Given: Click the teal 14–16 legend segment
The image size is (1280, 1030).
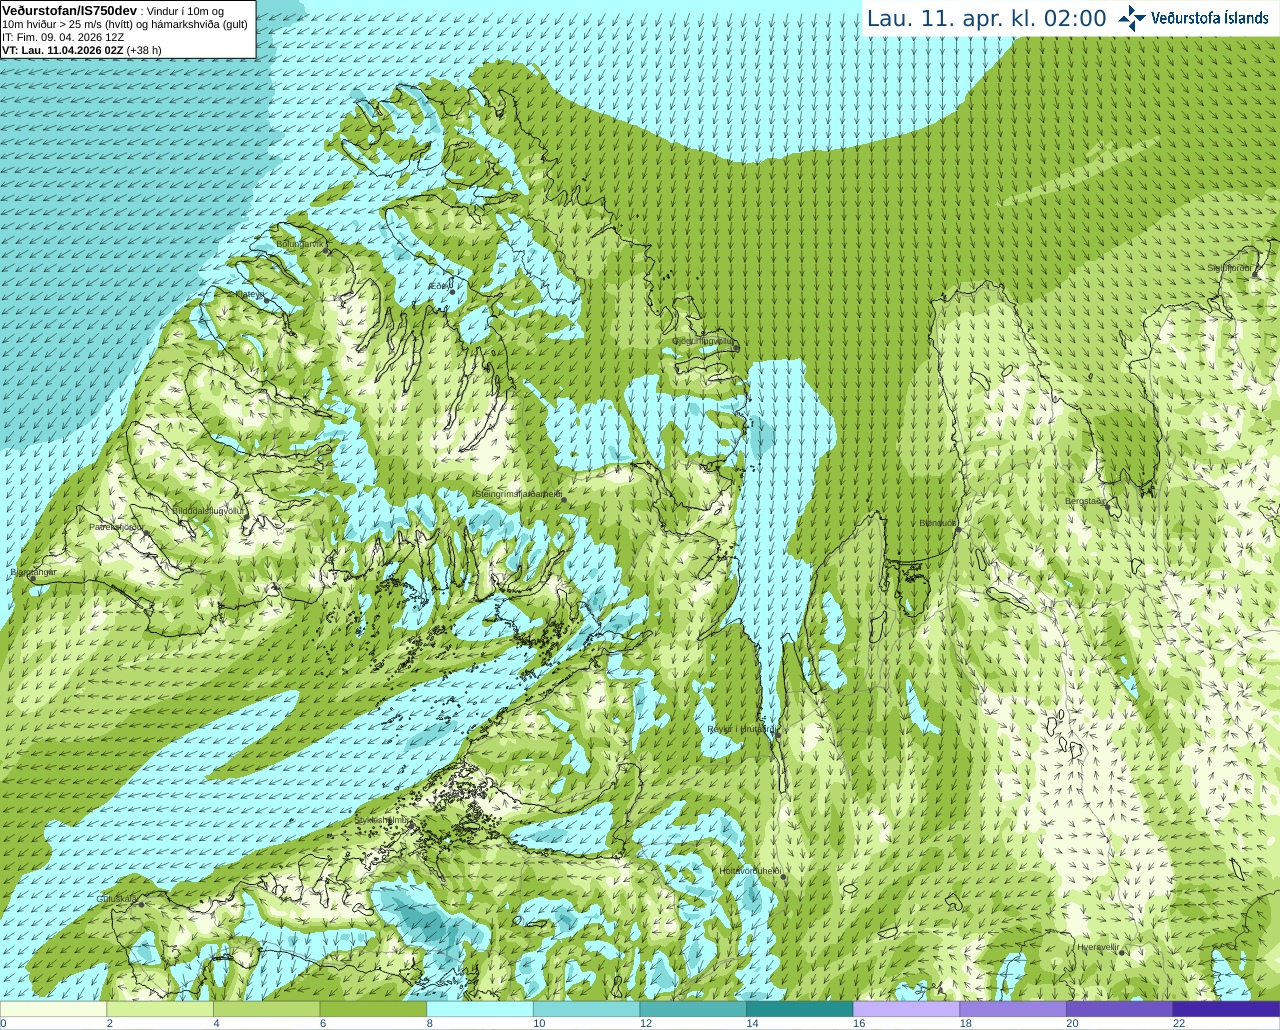Looking at the screenshot, I should click(x=799, y=1009).
